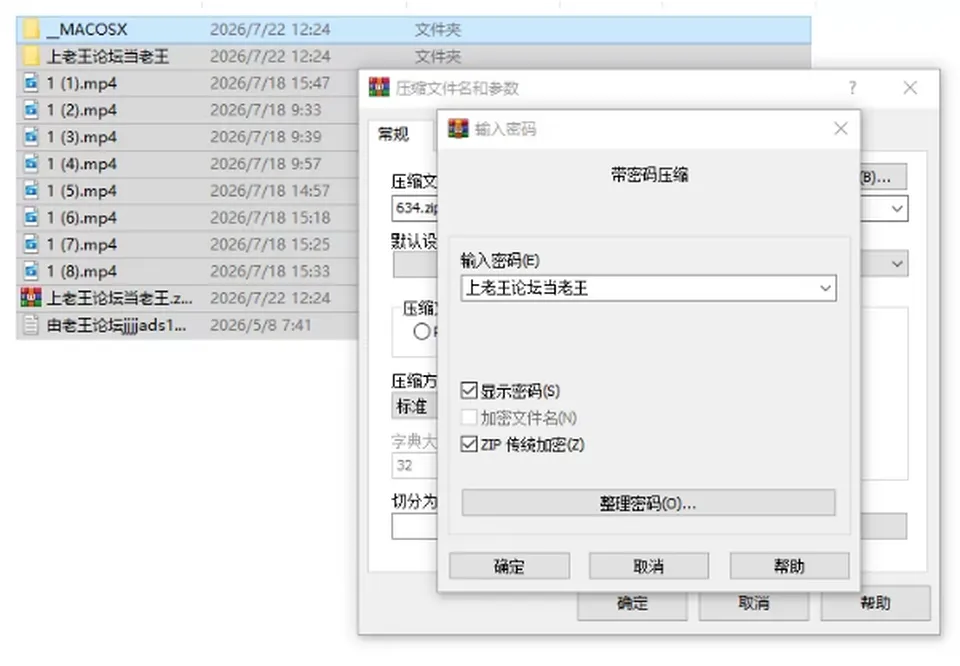
Task: Click the question mark help icon of 压缩文件名和参数
Action: tap(852, 88)
